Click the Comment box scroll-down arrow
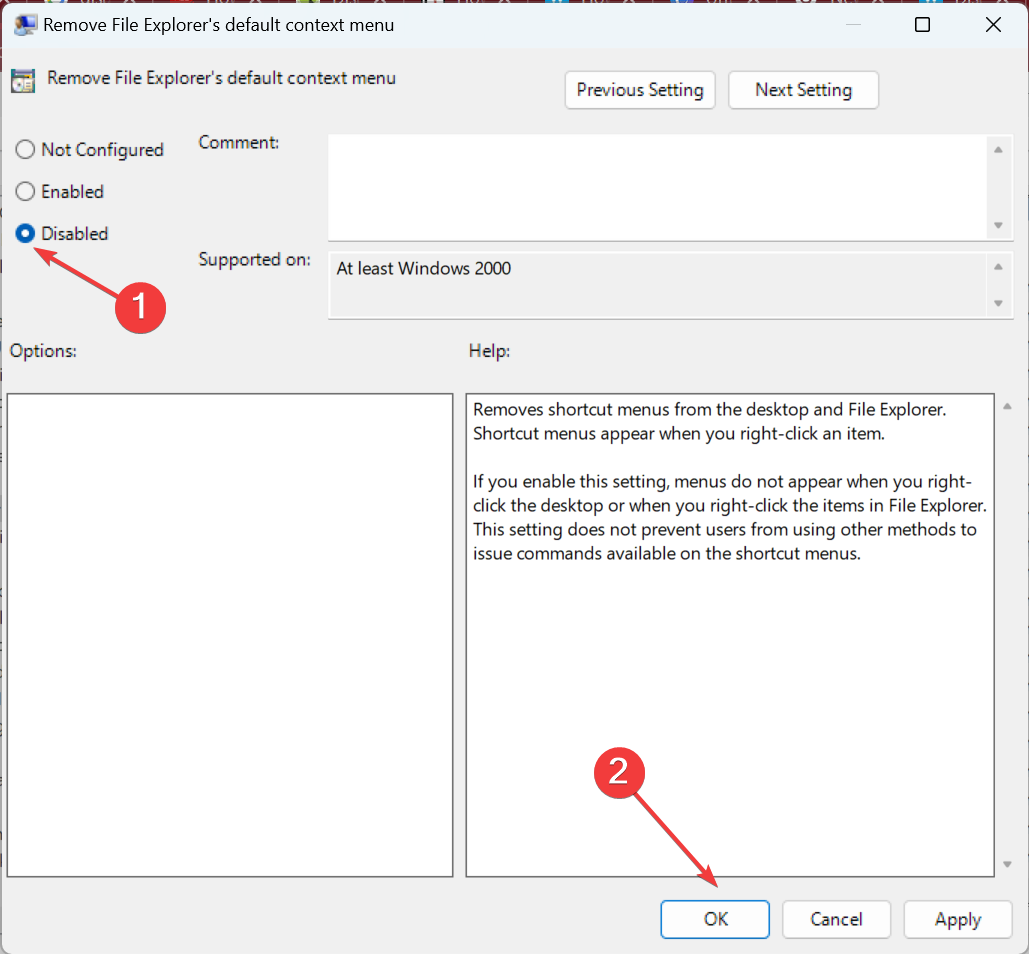 [998, 225]
